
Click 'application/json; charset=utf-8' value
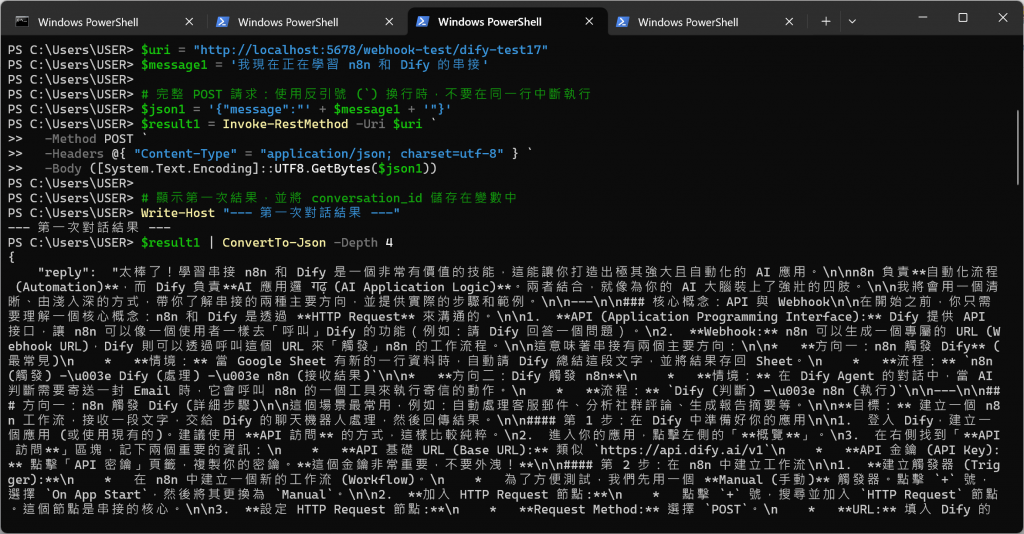pyautogui.click(x=382, y=154)
